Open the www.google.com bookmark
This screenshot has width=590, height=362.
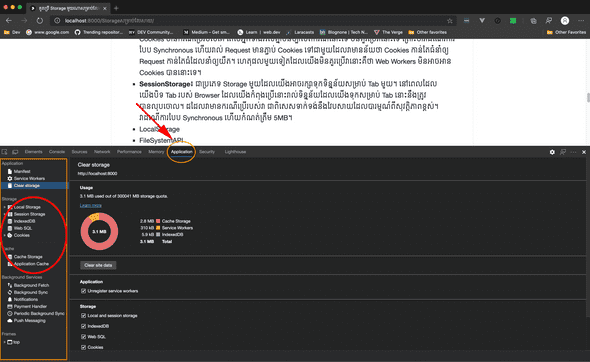click(x=47, y=32)
